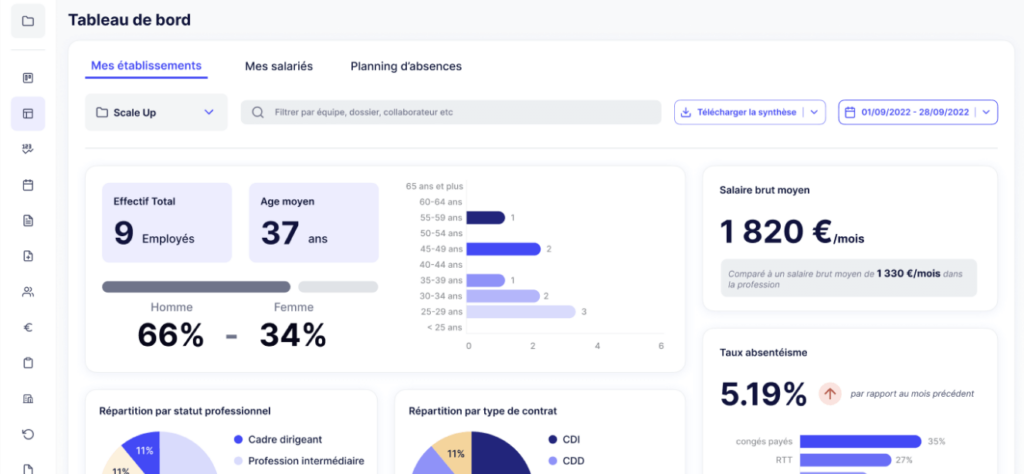Click the Télécharger la synthèse button
Screen dimensions: 1024x474
click(x=738, y=113)
